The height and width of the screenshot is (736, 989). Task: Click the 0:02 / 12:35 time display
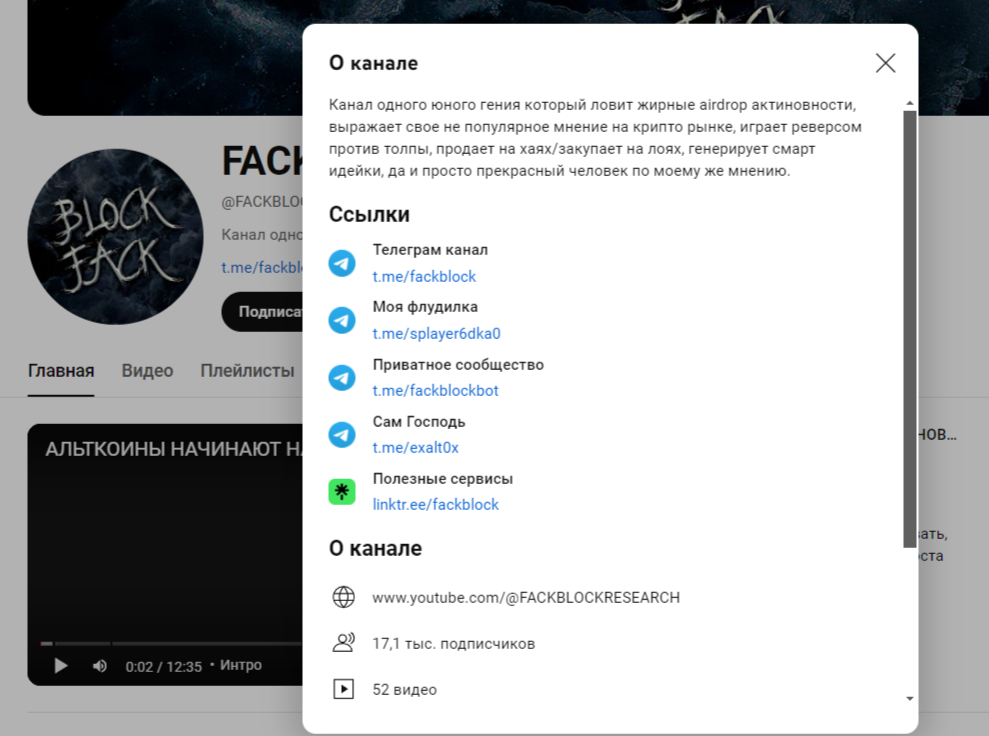pyautogui.click(x=163, y=667)
